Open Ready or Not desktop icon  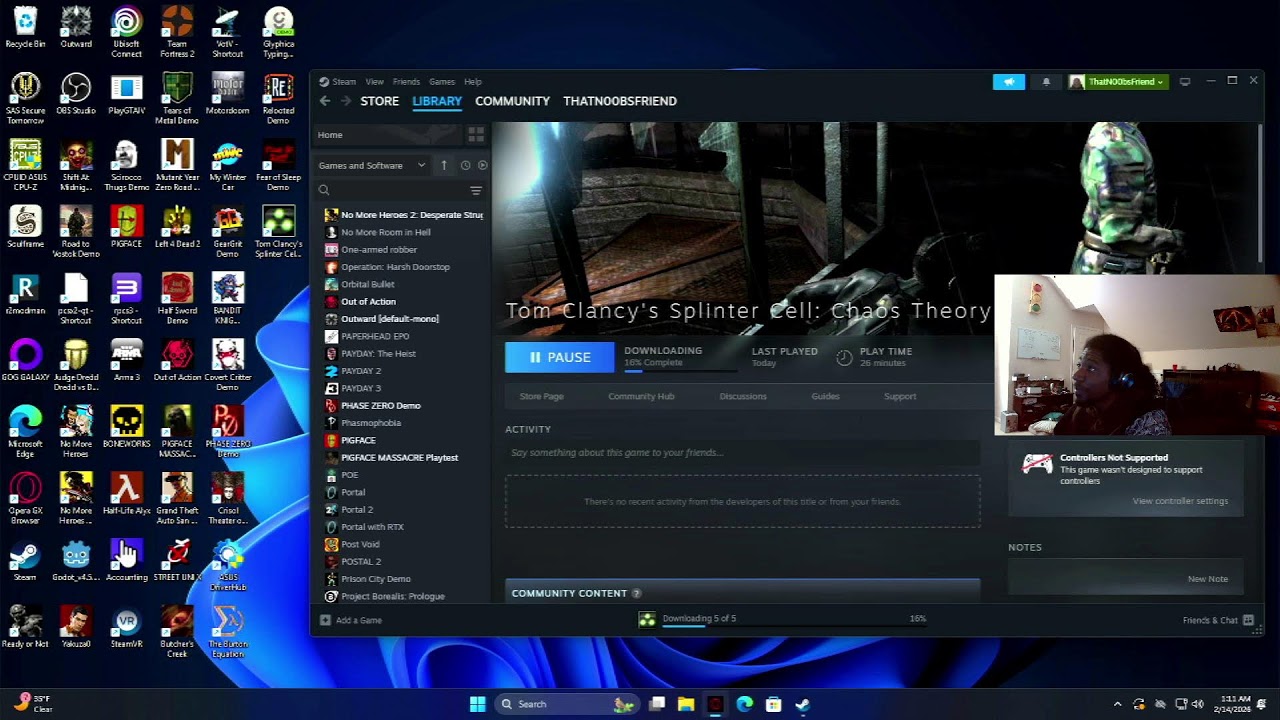point(25,628)
